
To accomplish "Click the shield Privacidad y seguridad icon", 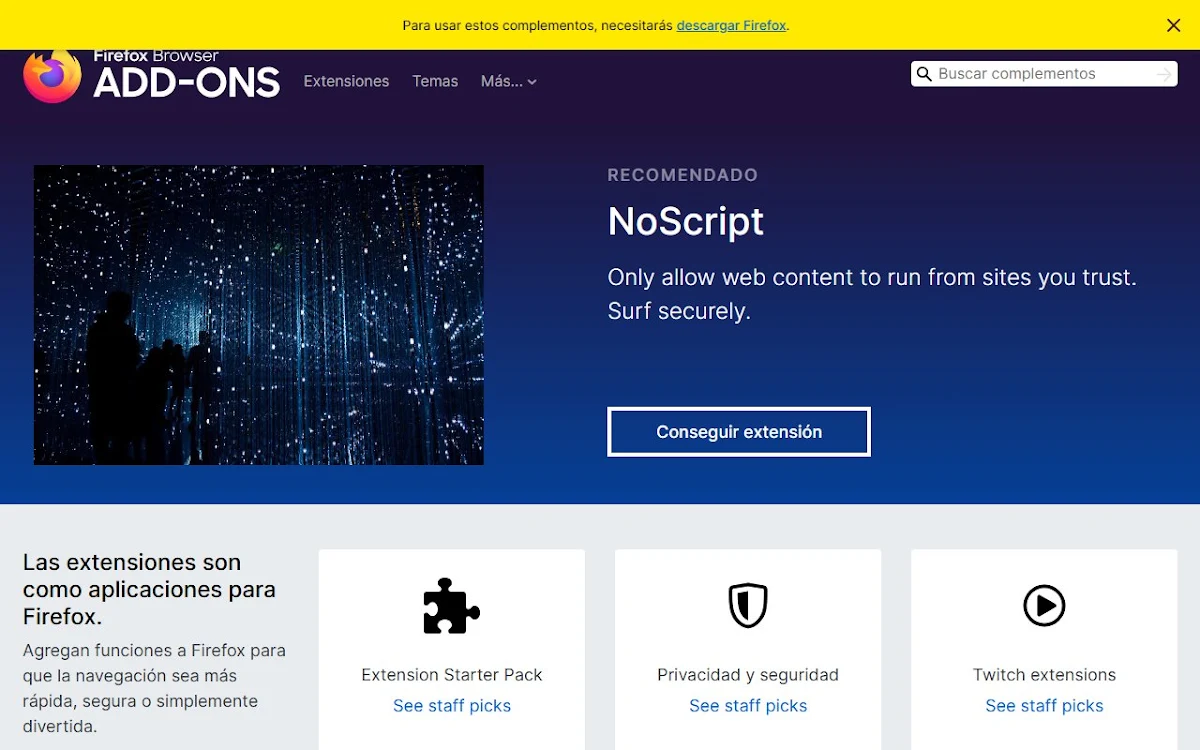I will (x=748, y=606).
